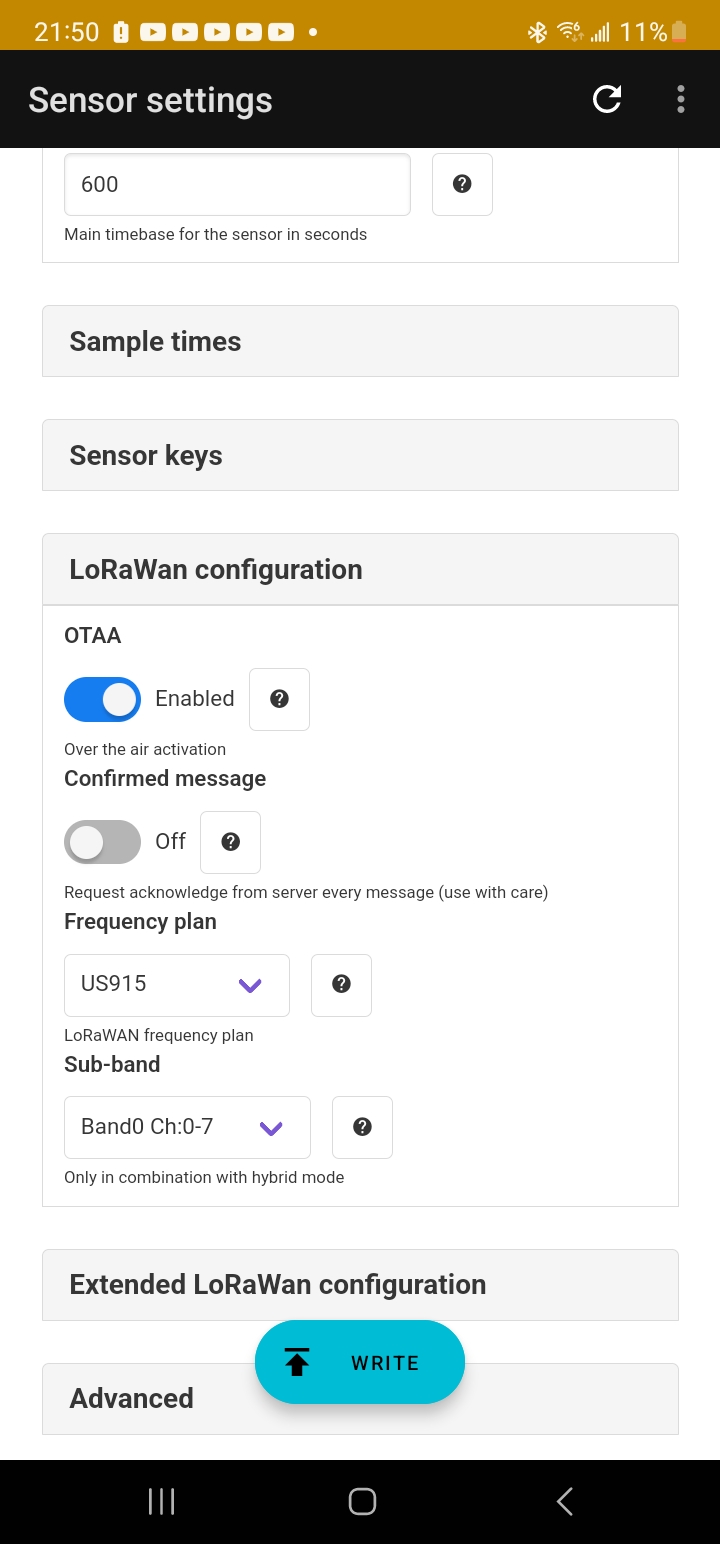This screenshot has width=720, height=1544.
Task: Collapse the LoRaWan configuration section
Action: click(x=360, y=569)
